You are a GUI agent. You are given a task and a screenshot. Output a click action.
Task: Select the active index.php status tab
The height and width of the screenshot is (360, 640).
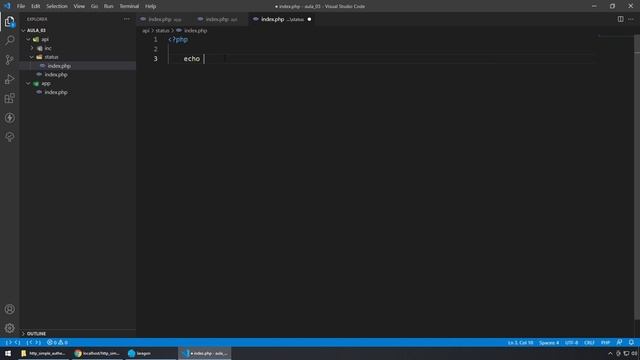click(282, 19)
